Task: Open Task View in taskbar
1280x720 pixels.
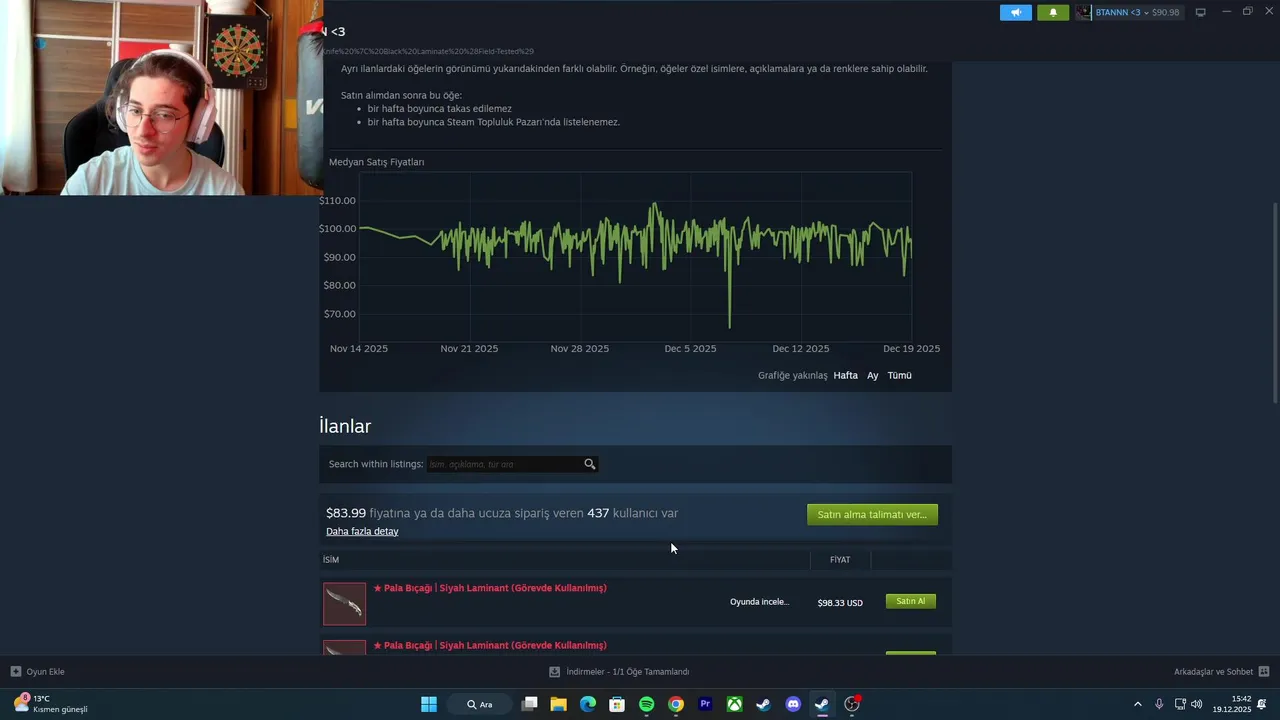Action: pos(530,704)
